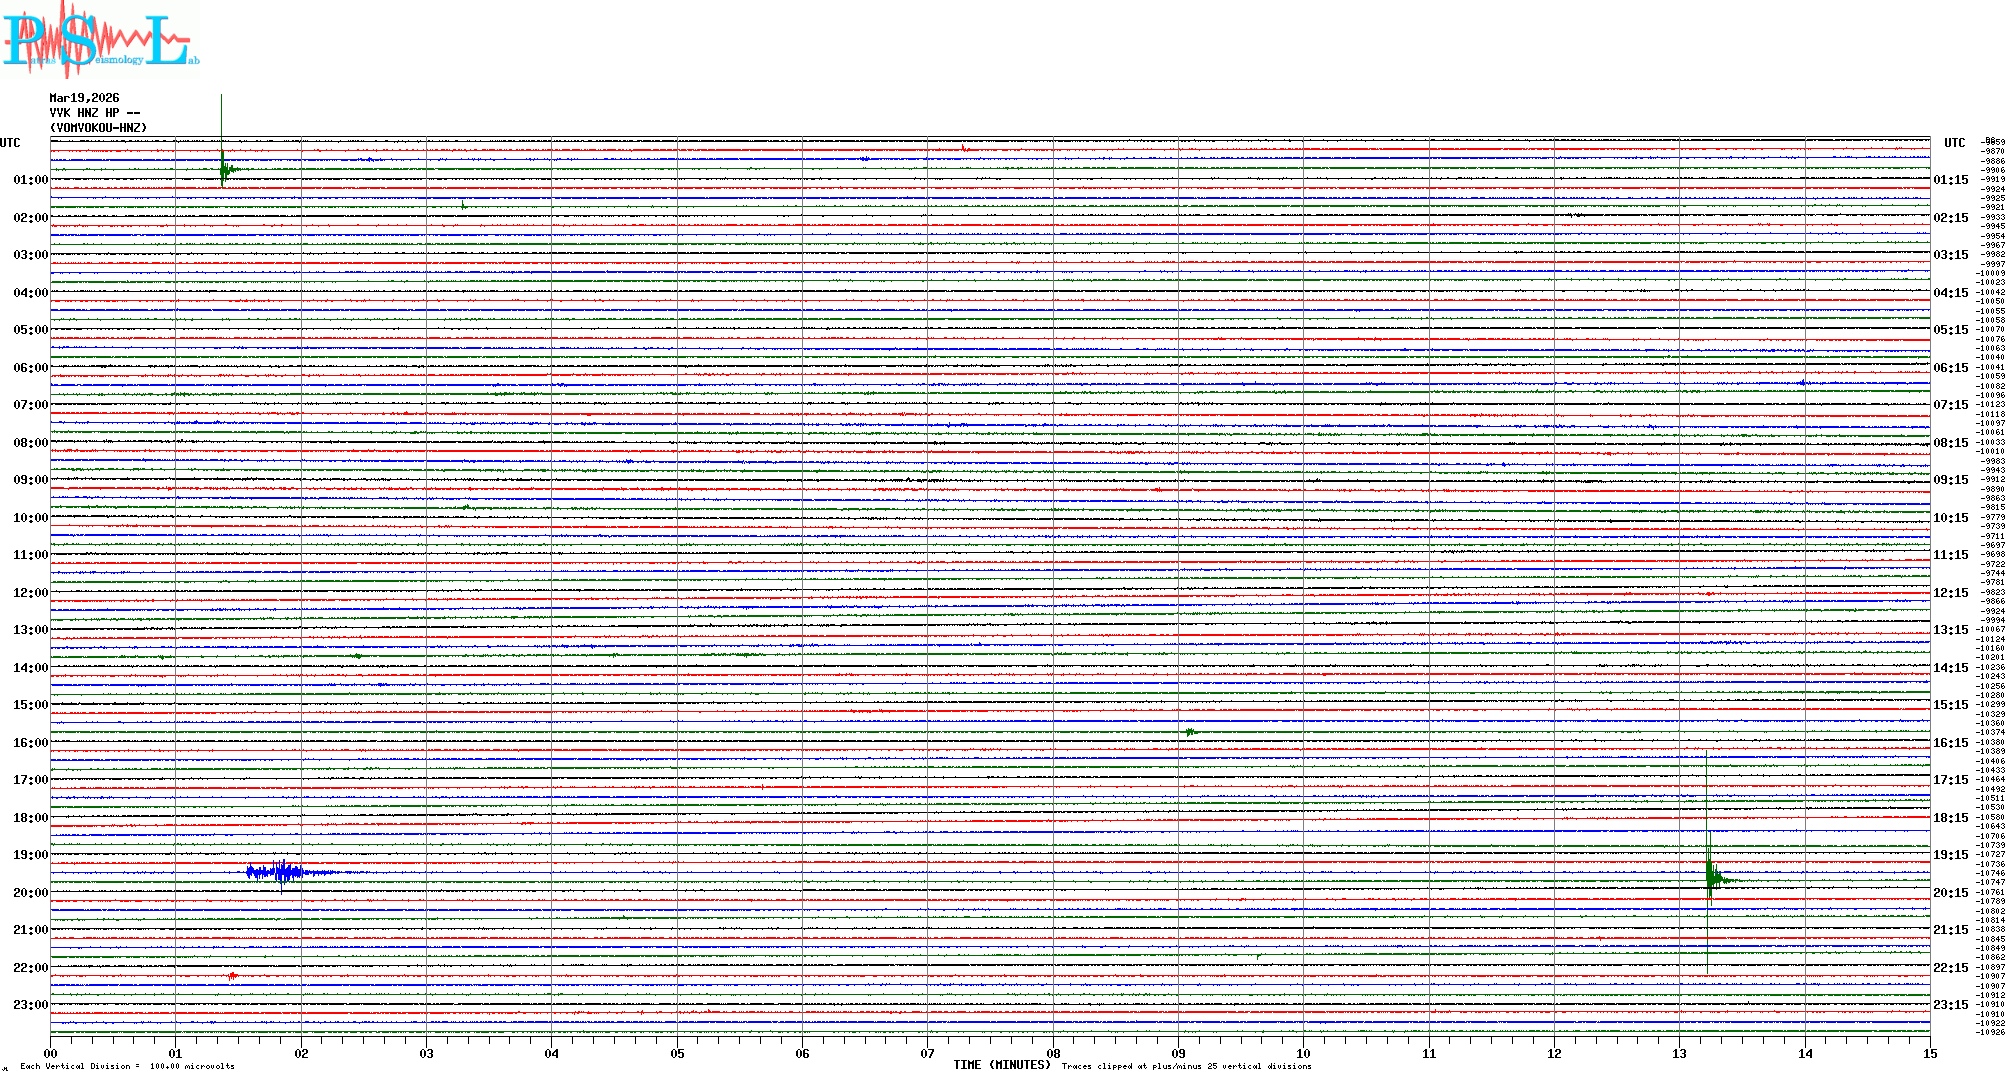Click the PSL Seismology Lab logo
The width and height of the screenshot is (2010, 1080).
[x=100, y=40]
